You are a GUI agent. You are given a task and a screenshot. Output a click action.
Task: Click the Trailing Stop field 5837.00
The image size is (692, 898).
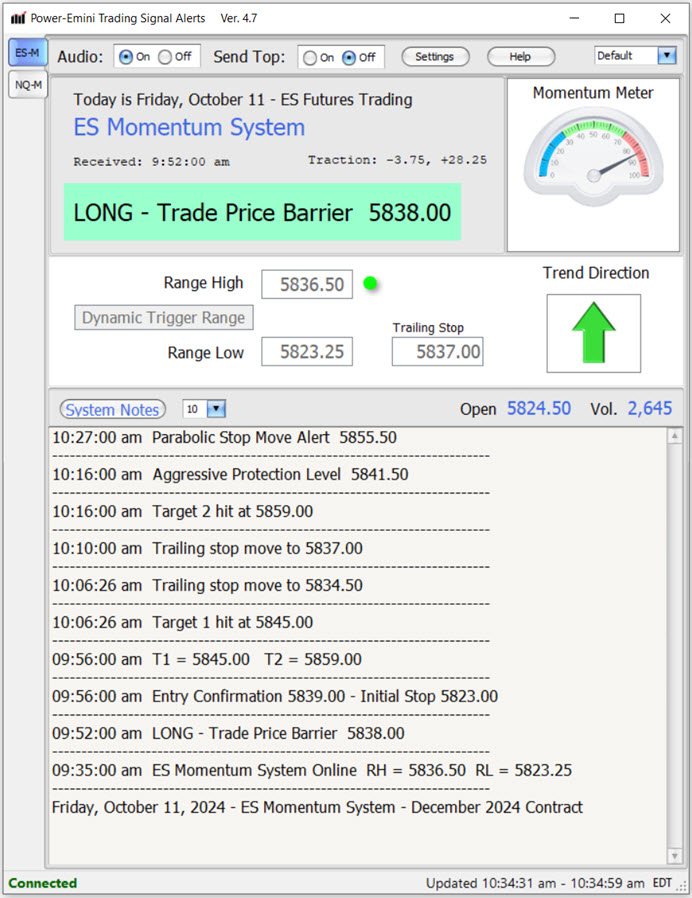pyautogui.click(x=438, y=352)
